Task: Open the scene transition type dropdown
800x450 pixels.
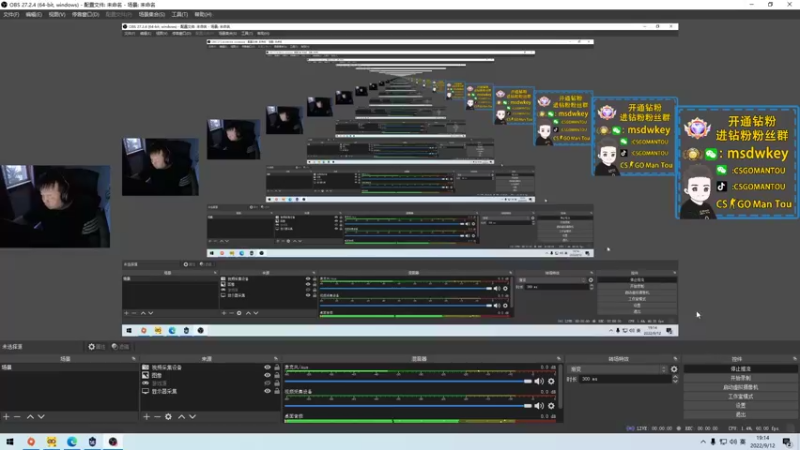Action: (618, 369)
